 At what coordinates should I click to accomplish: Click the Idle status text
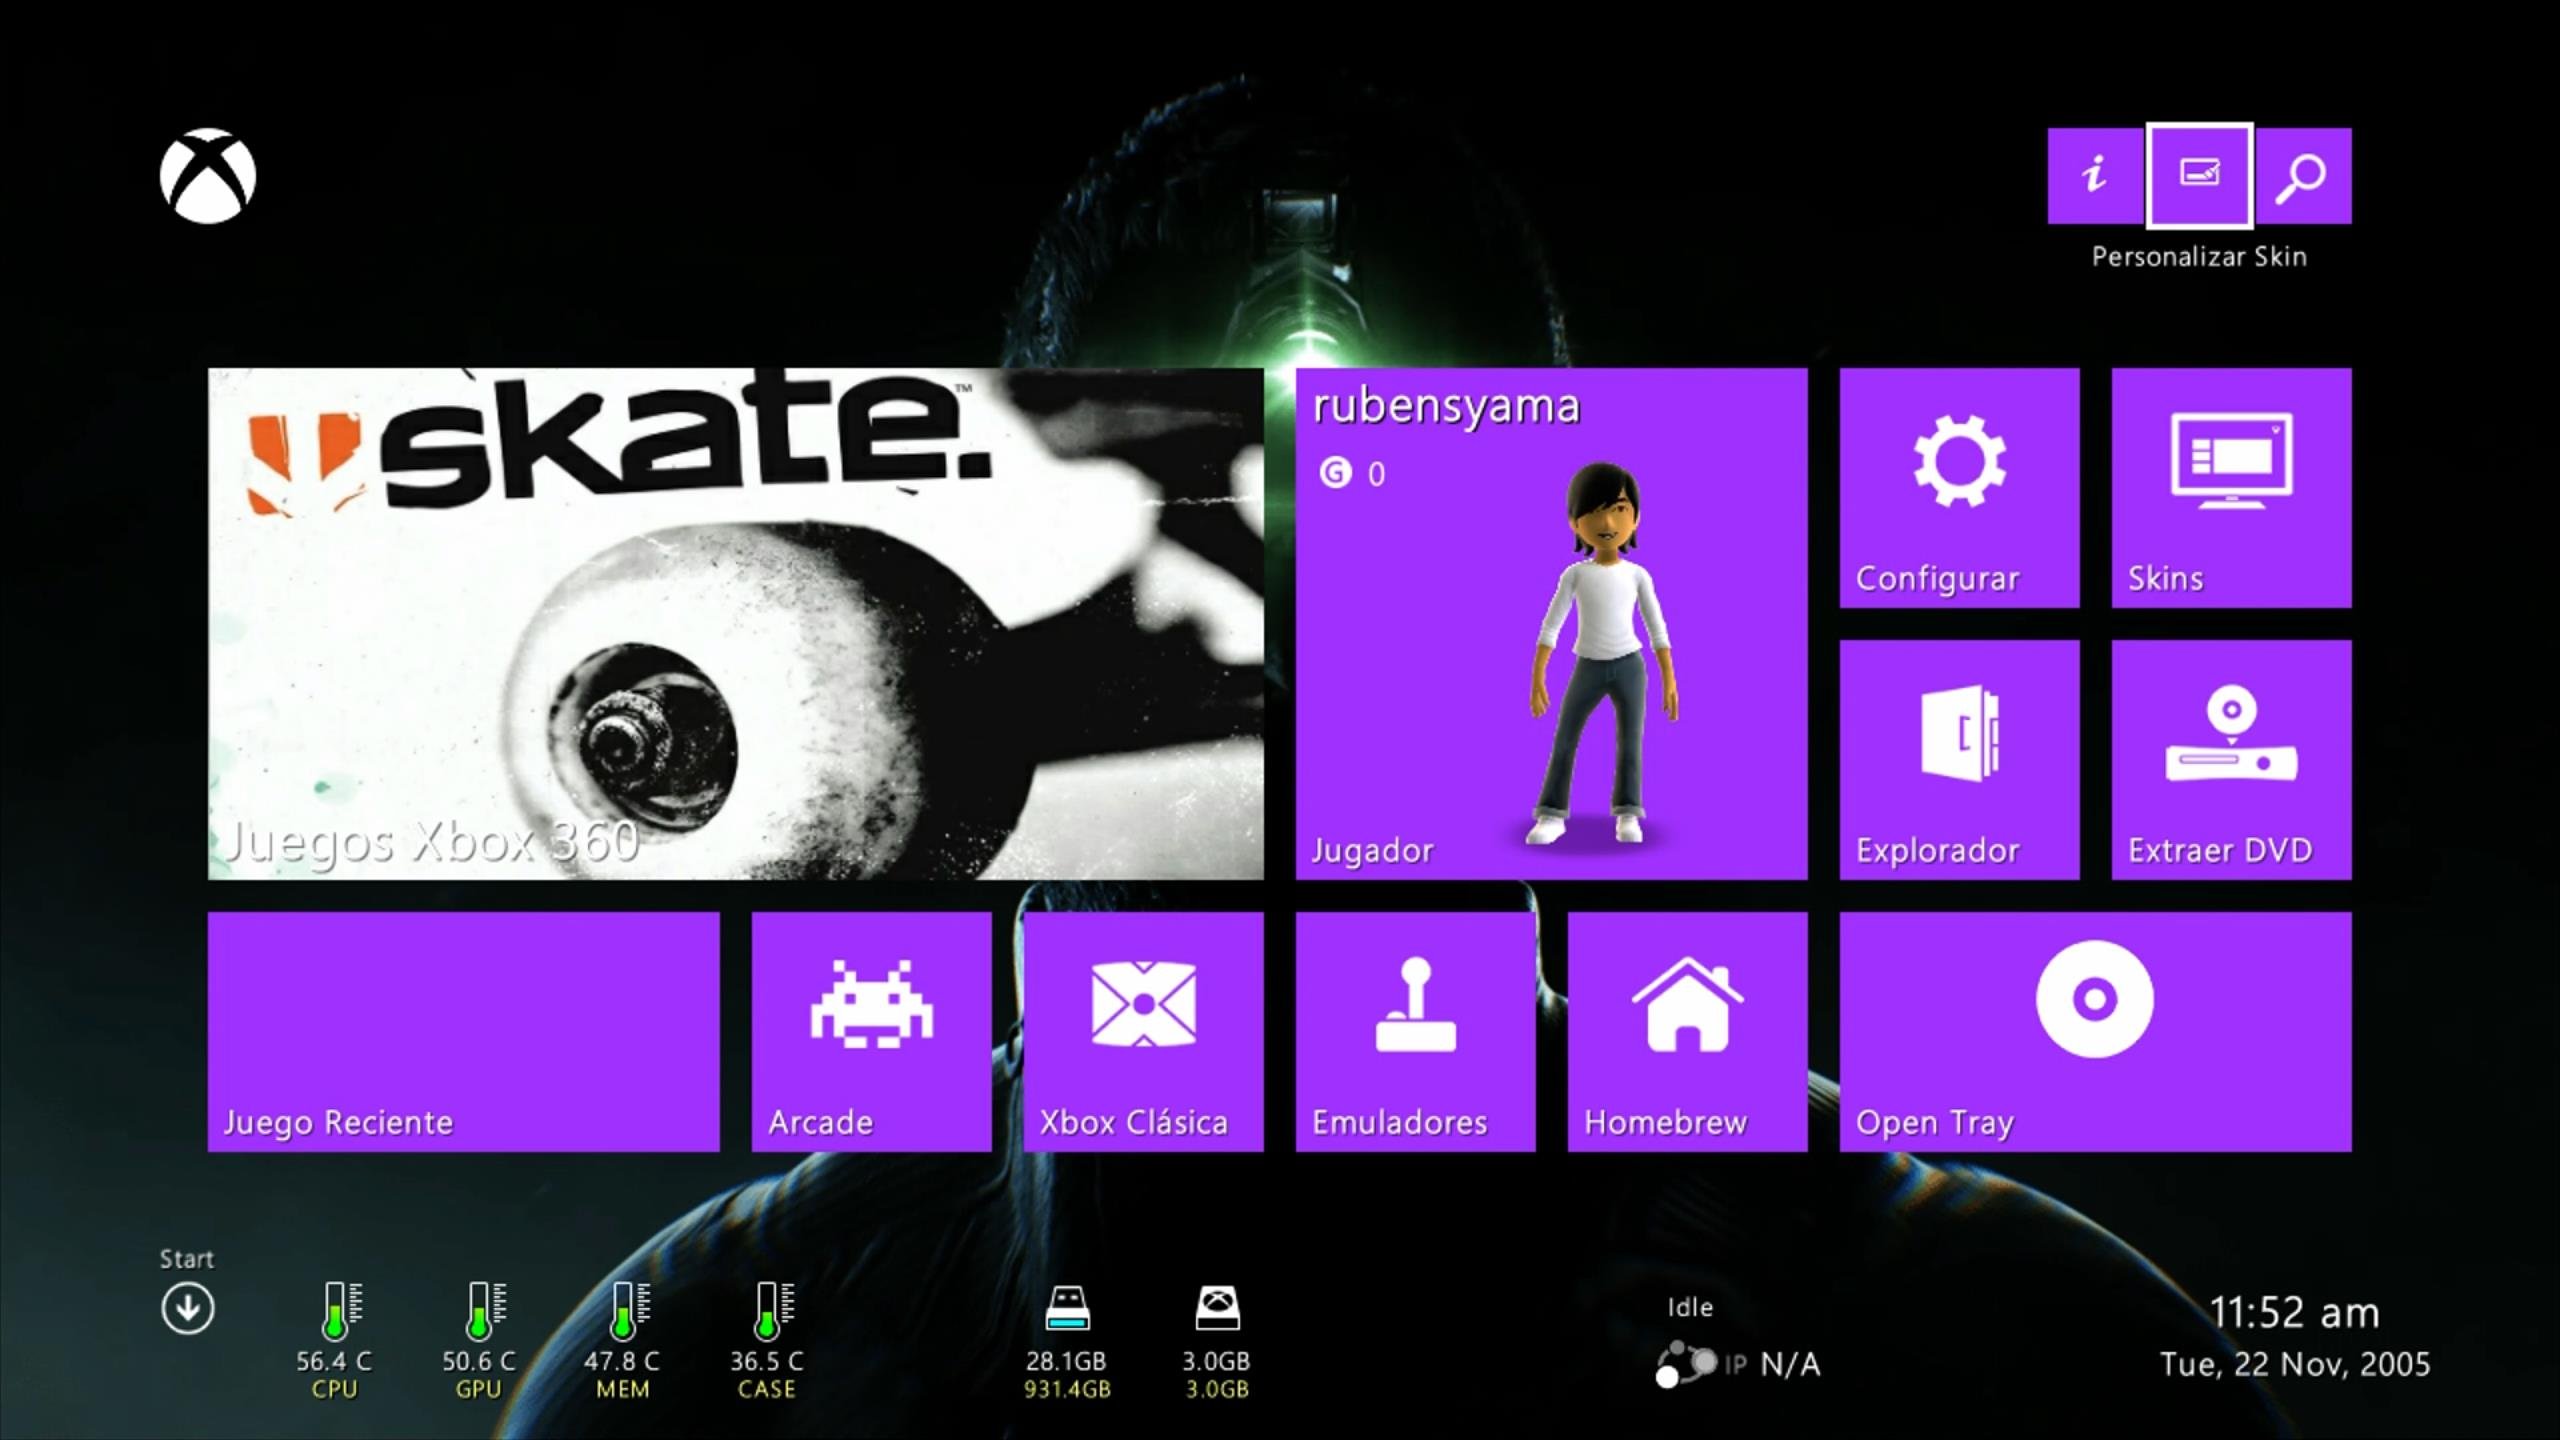click(x=1690, y=1307)
